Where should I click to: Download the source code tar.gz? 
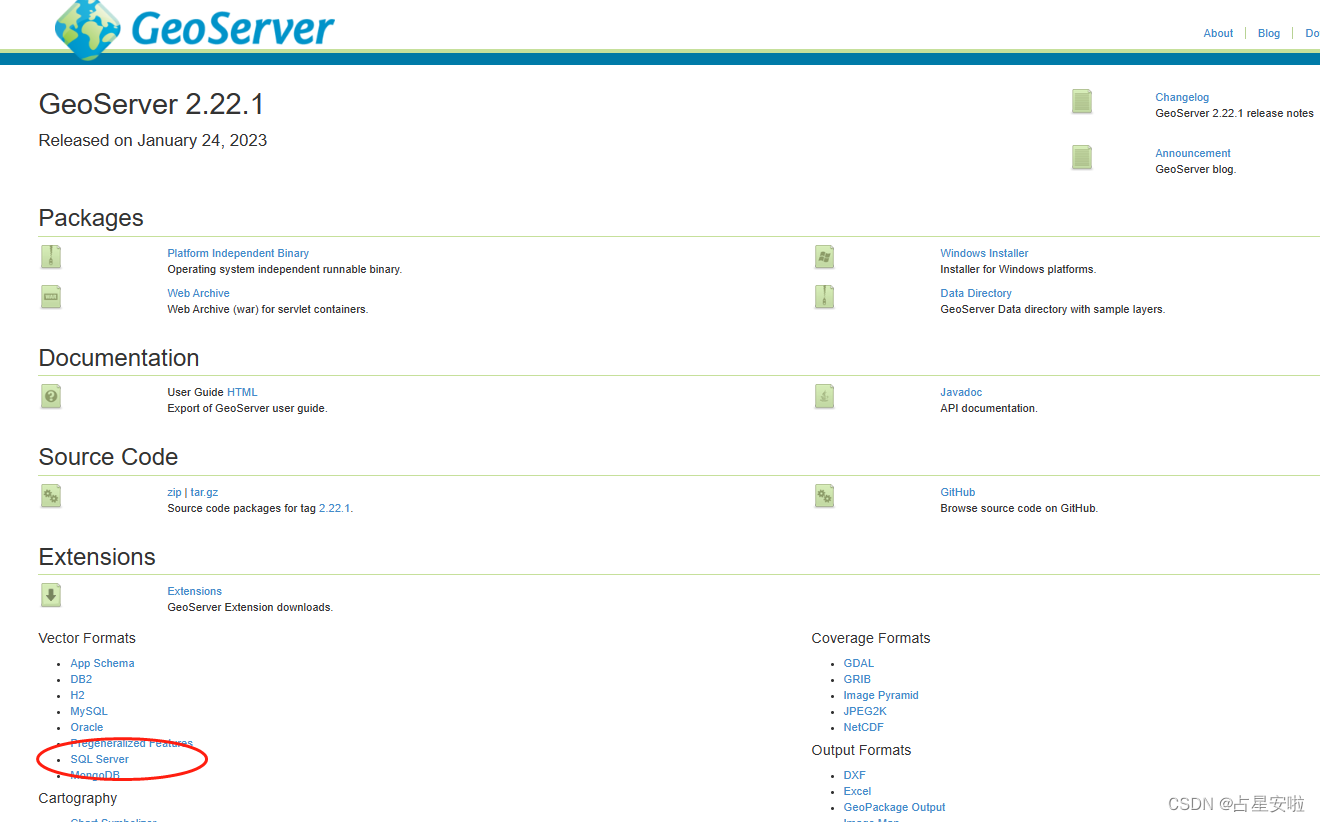204,492
